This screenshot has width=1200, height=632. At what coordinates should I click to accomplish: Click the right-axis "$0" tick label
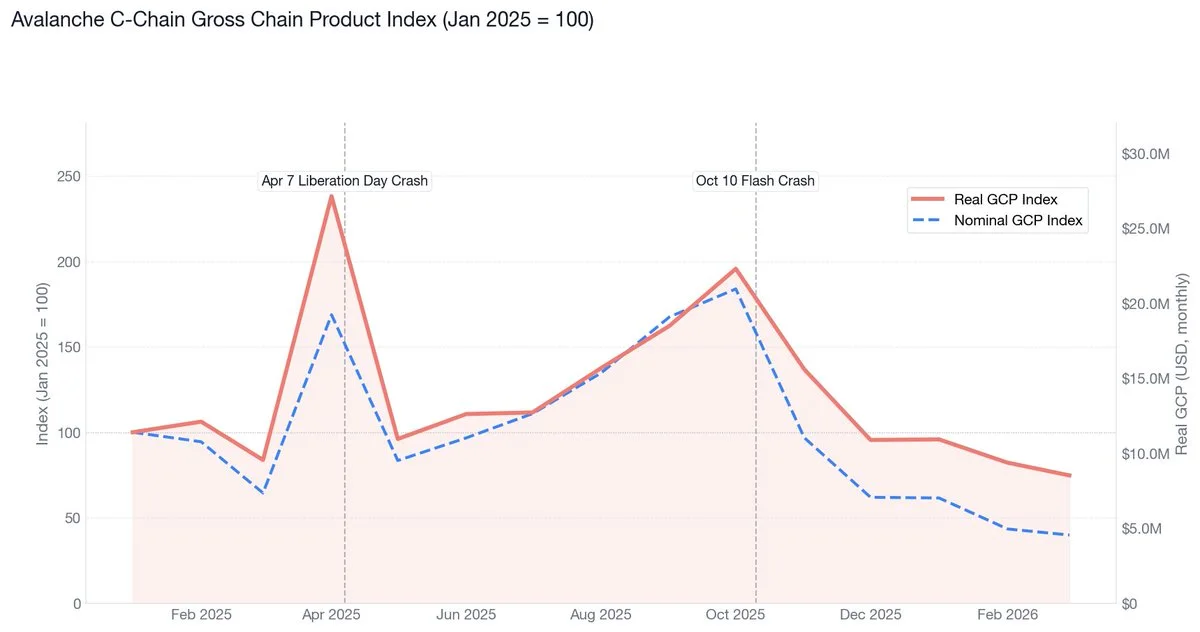(1131, 604)
